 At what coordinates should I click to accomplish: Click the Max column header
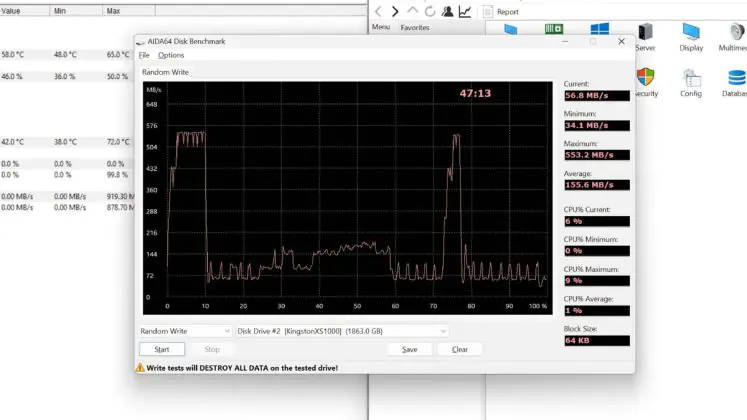click(x=129, y=10)
